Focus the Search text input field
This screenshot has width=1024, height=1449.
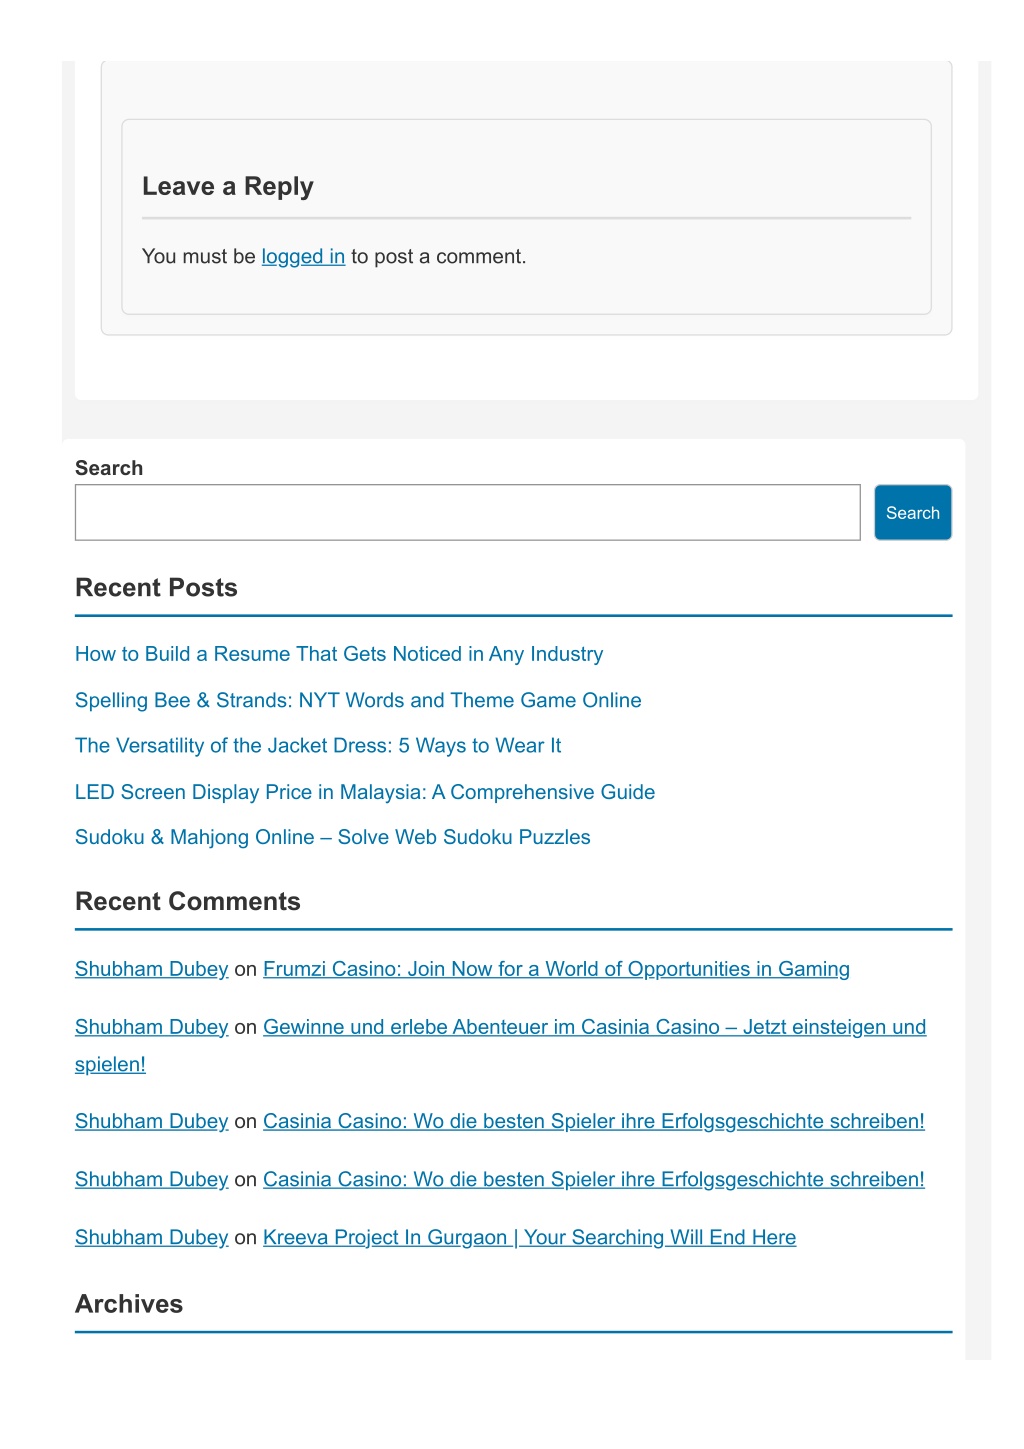[x=467, y=513]
